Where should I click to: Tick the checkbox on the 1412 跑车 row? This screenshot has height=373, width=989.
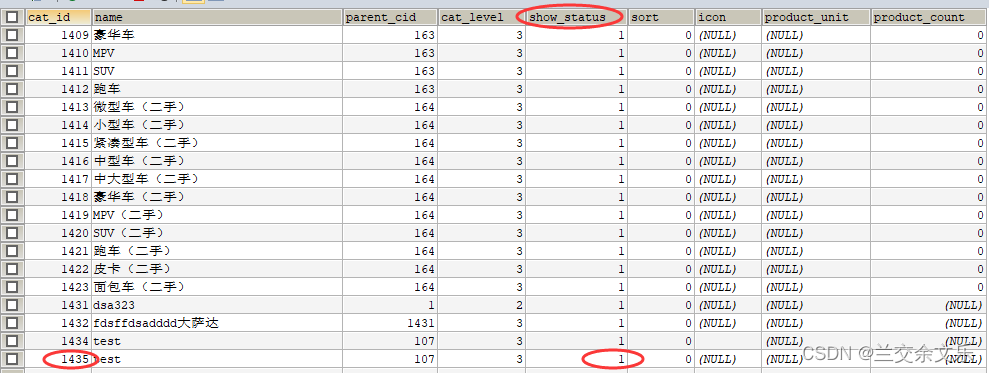[x=11, y=90]
